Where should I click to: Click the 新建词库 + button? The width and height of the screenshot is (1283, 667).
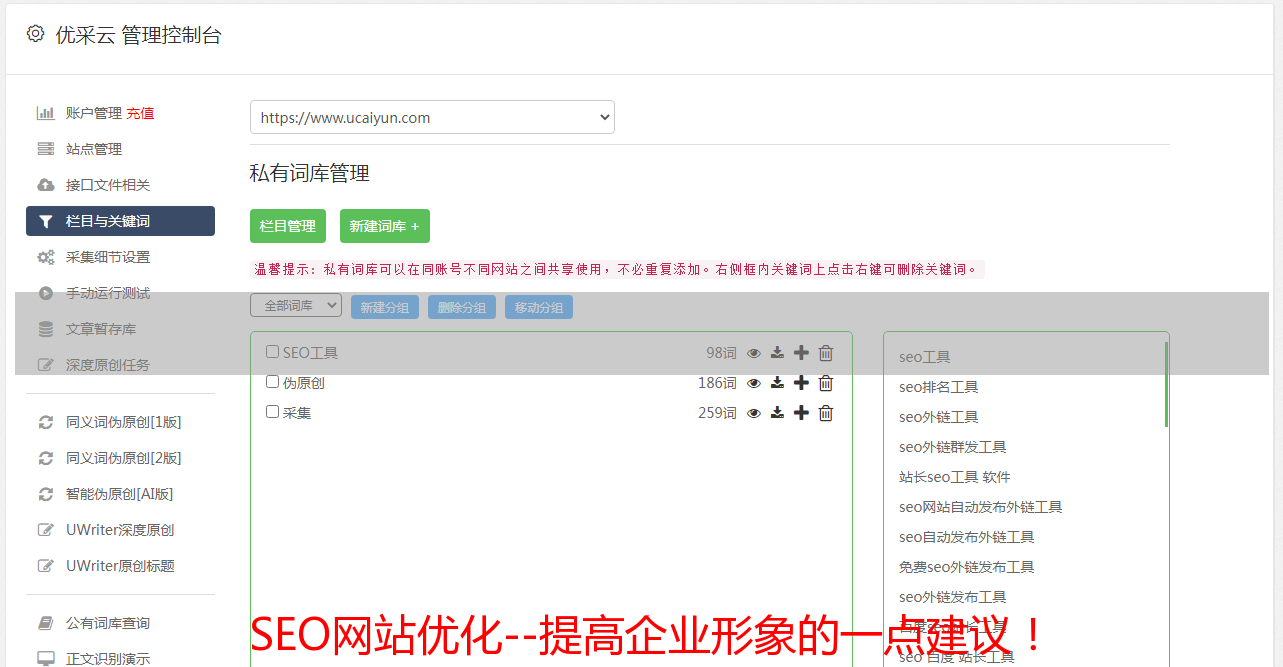coord(385,226)
